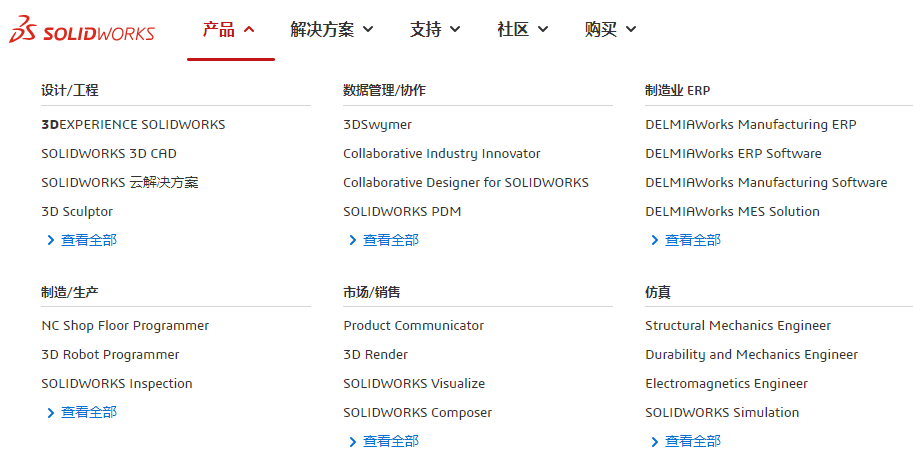Open SOLIDWORKS Inspection link
This screenshot has height=459, width=913.
(117, 384)
